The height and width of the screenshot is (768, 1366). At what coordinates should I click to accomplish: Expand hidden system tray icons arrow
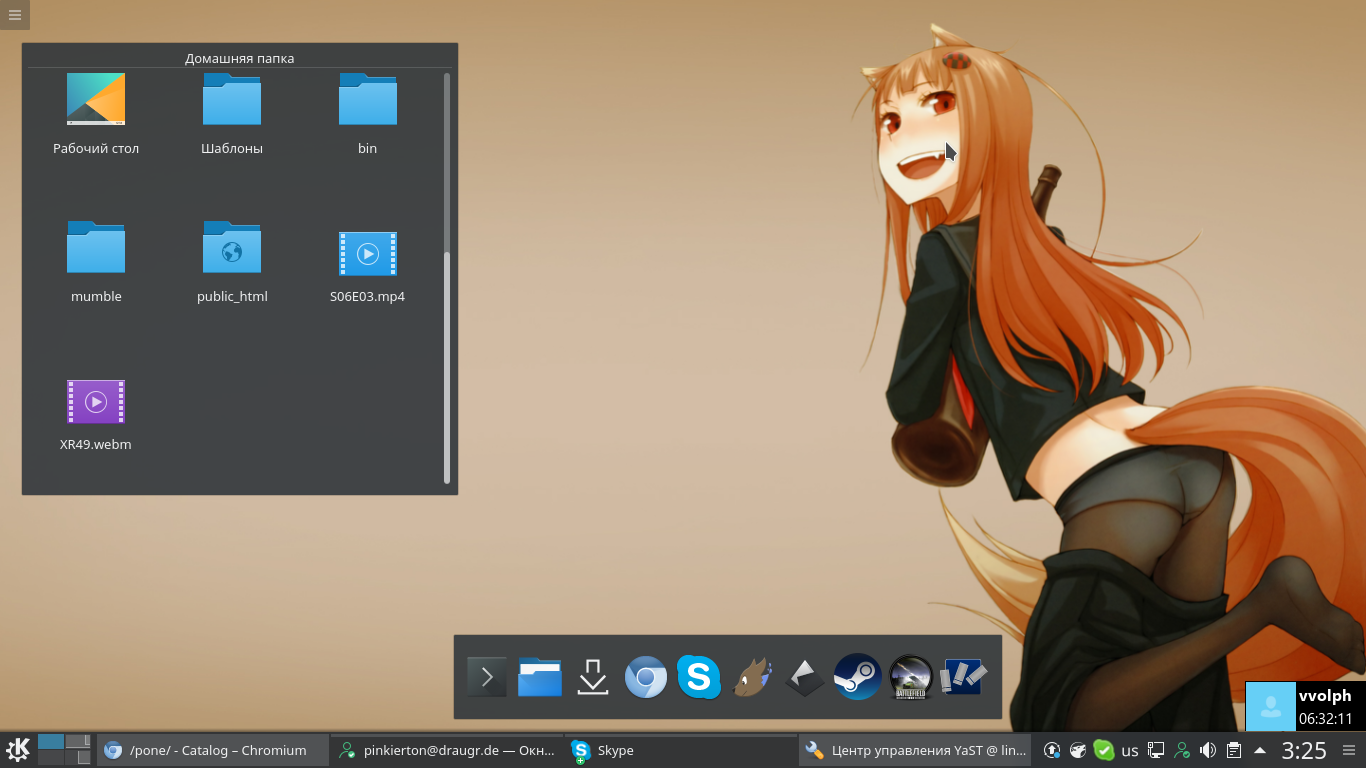(x=1260, y=750)
